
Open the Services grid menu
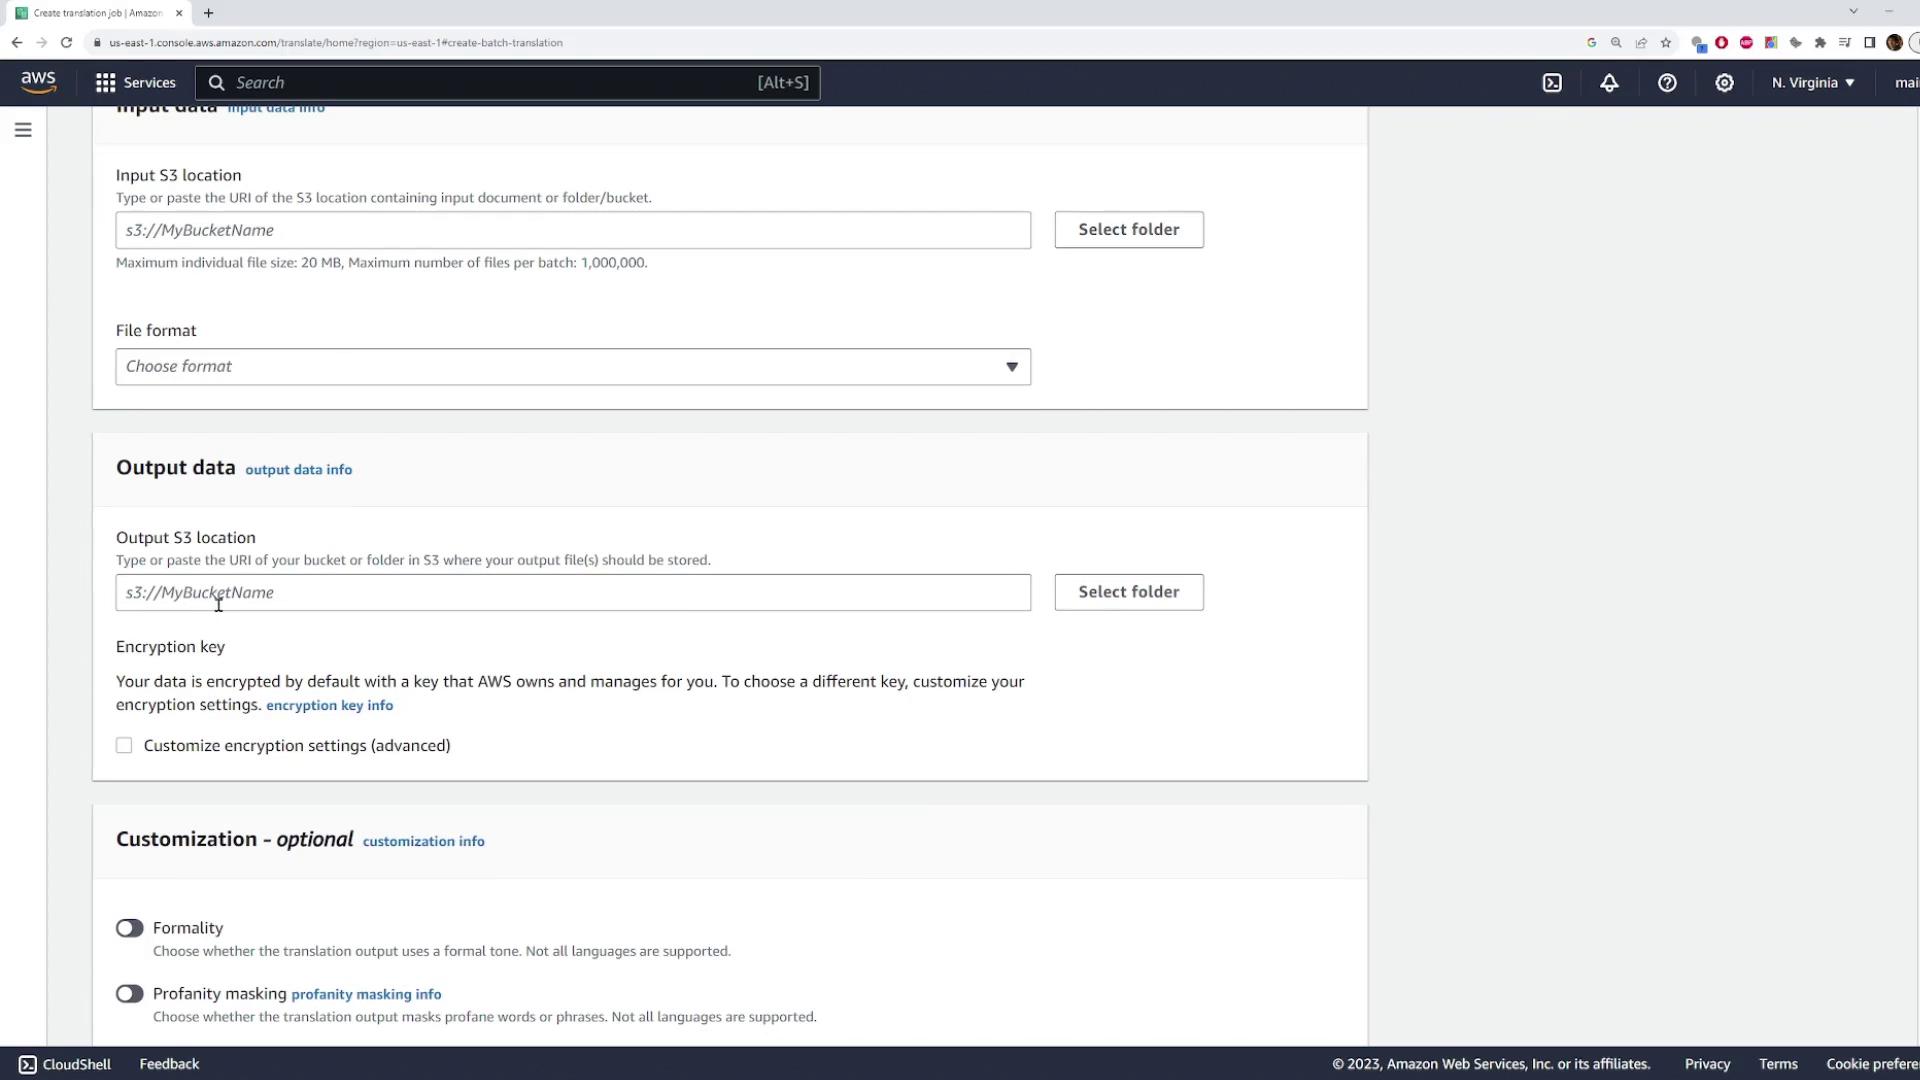pyautogui.click(x=135, y=83)
